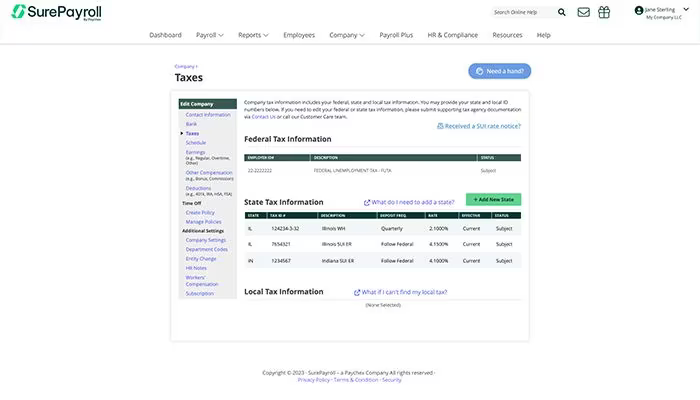Open Entity Change link
Image resolution: width=700 pixels, height=400 pixels.
click(201, 259)
